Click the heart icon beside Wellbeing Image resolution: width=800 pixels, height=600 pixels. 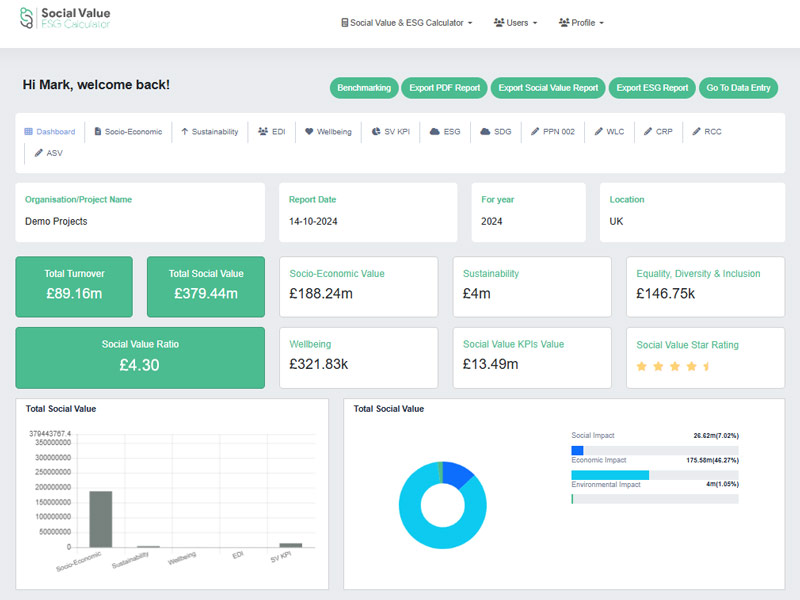309,132
